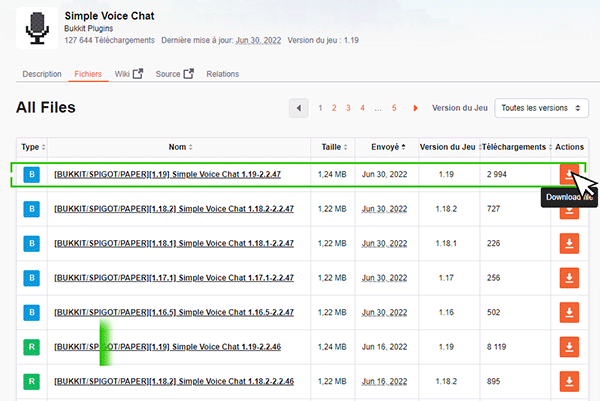Go to page 5
Image resolution: width=600 pixels, height=401 pixels.
click(x=394, y=108)
